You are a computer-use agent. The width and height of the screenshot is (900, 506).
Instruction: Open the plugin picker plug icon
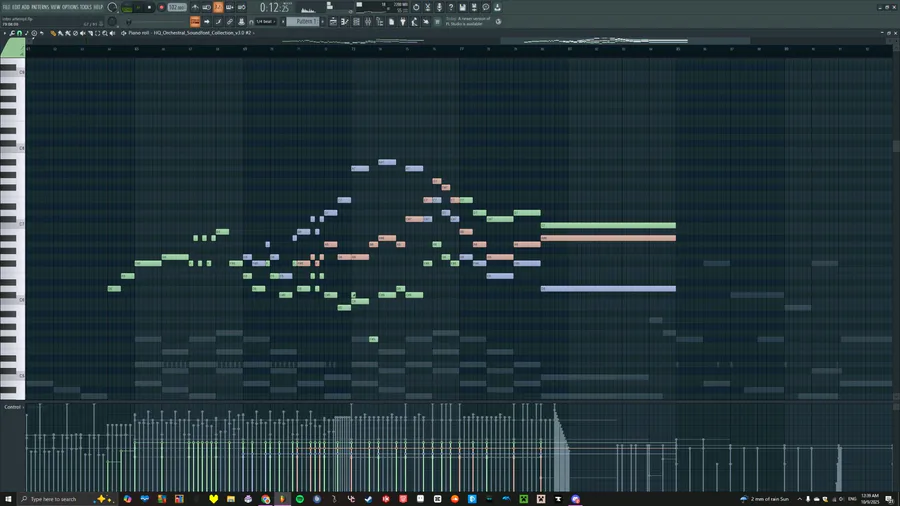point(403,21)
